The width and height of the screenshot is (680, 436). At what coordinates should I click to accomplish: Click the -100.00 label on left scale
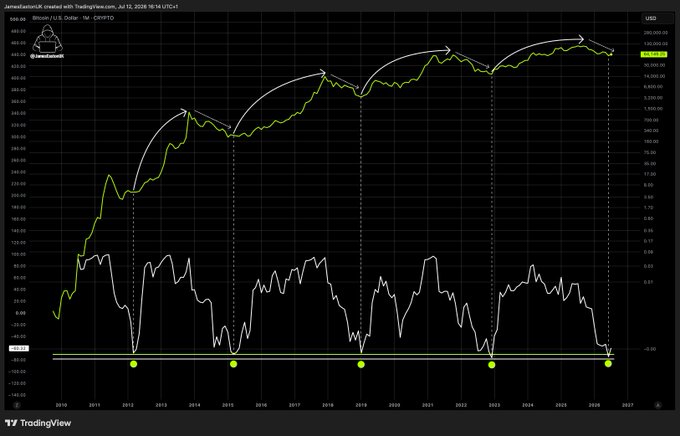(x=18, y=372)
